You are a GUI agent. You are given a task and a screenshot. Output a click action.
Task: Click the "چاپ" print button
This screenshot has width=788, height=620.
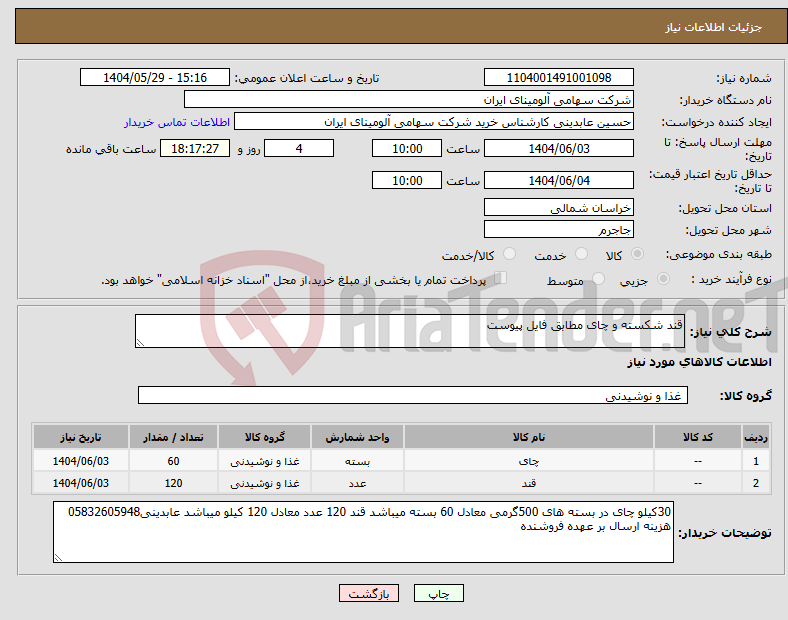(x=439, y=593)
